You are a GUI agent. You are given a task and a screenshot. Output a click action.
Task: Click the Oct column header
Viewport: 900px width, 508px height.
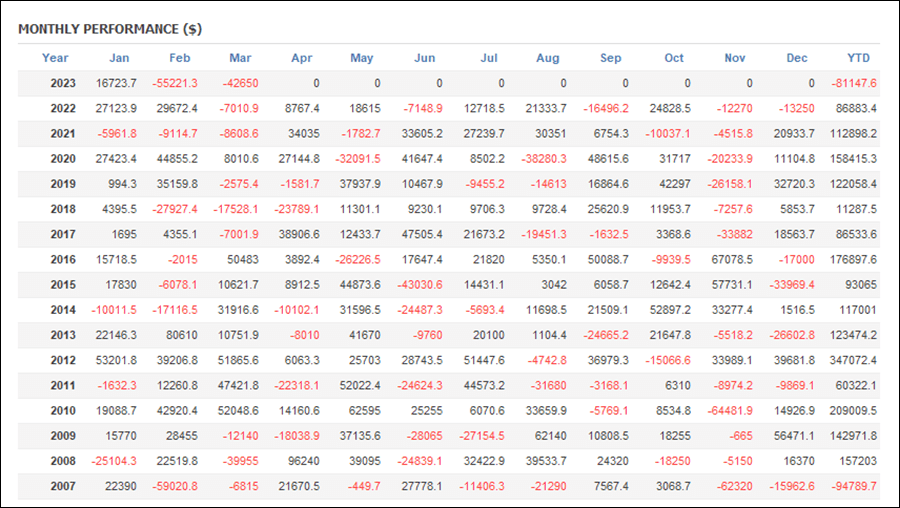(x=674, y=58)
